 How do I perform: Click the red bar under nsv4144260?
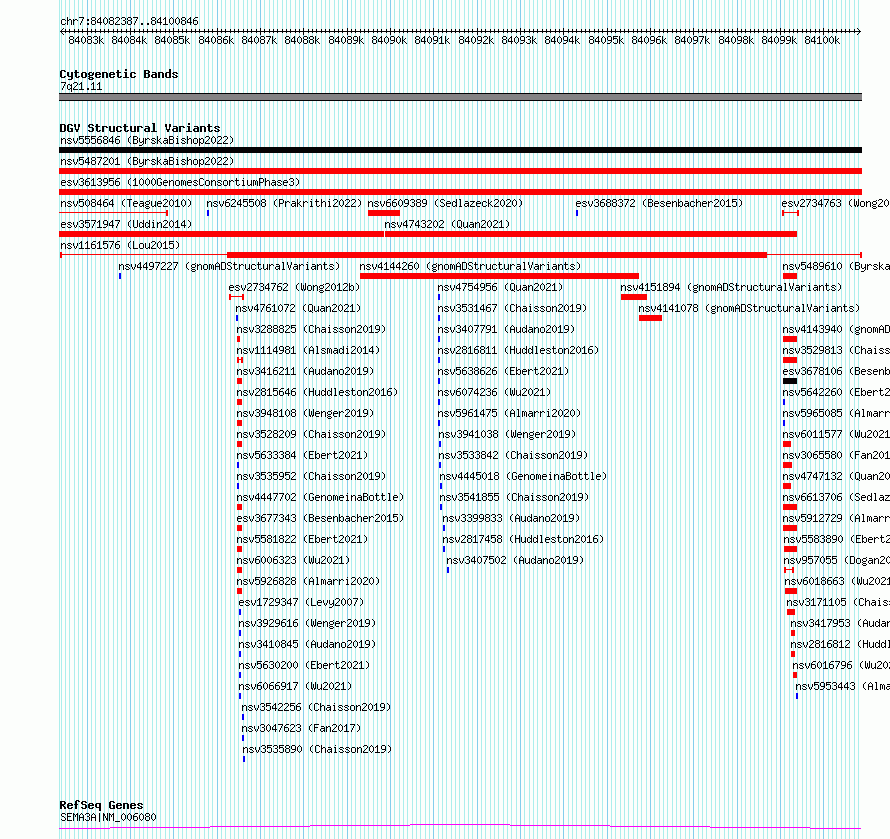(499, 276)
